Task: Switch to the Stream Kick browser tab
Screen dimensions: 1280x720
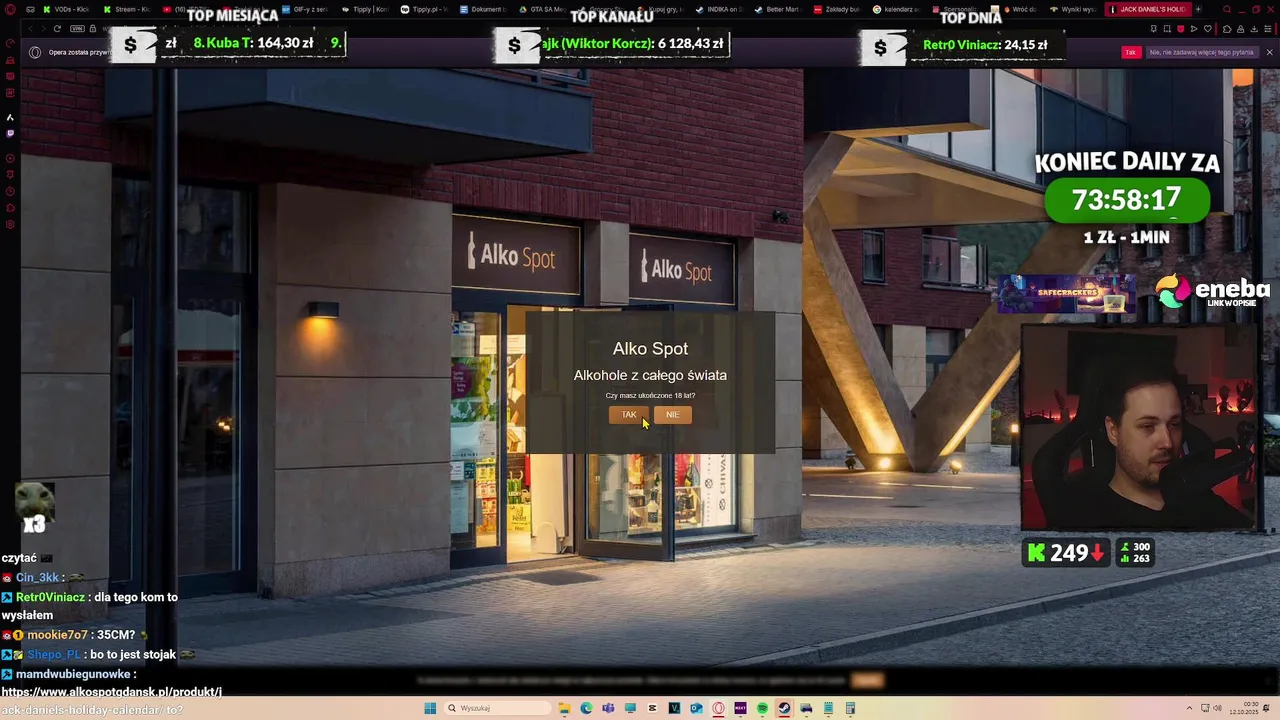Action: click(x=126, y=9)
